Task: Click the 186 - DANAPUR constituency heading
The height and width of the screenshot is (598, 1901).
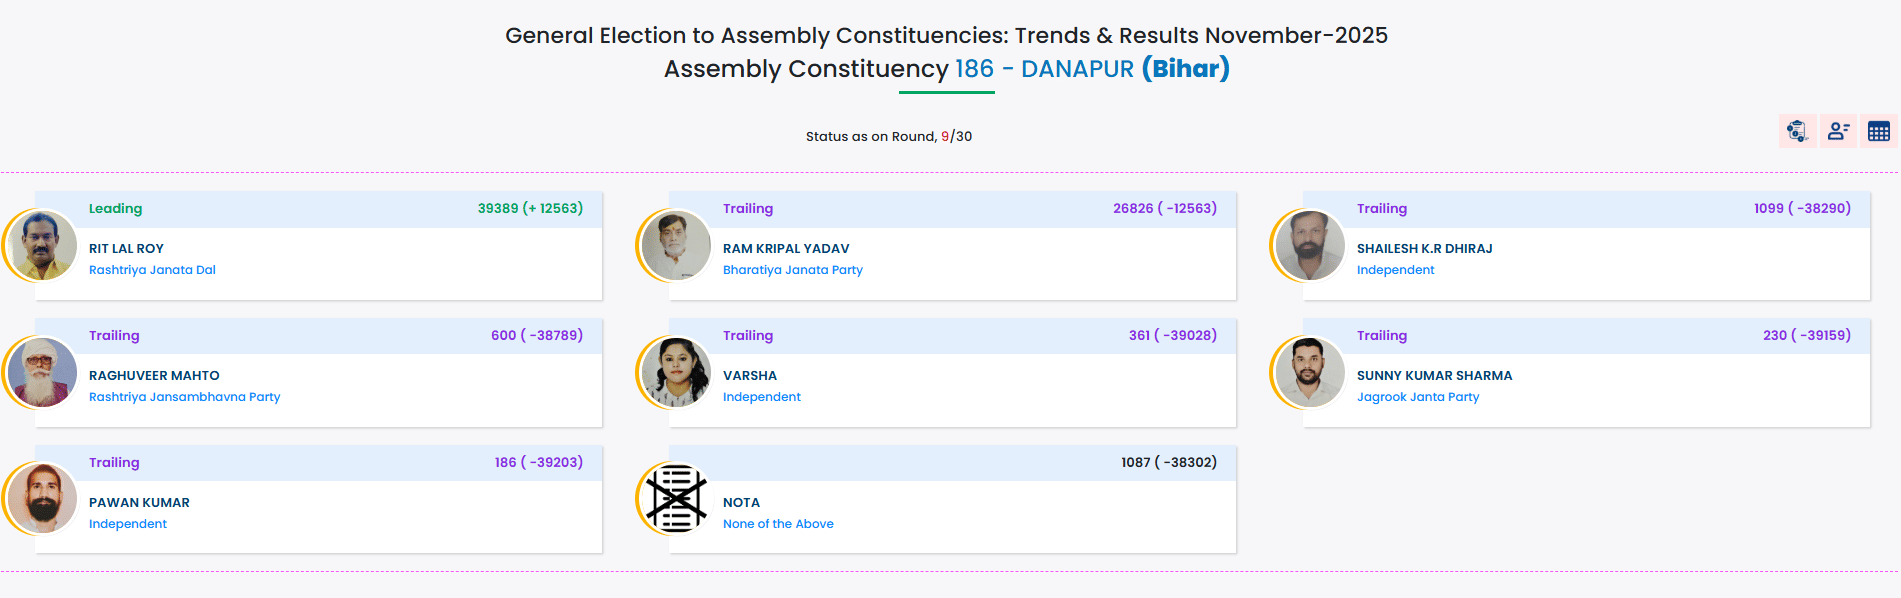Action: point(1044,69)
